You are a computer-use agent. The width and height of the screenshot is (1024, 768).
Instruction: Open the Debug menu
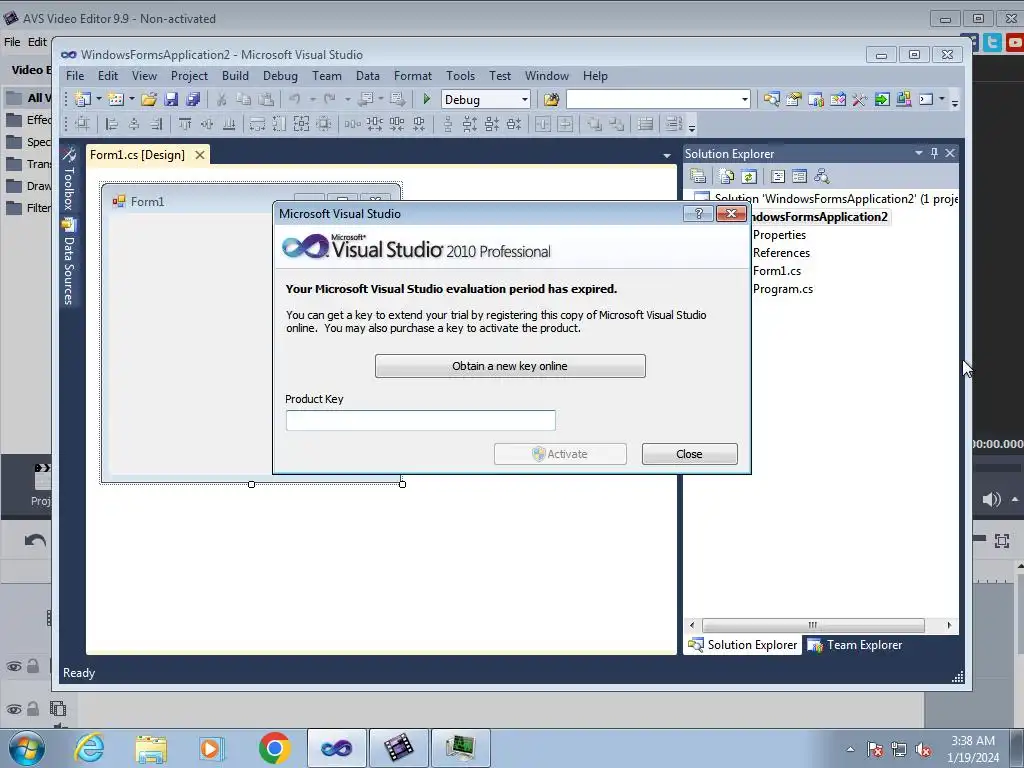point(280,76)
